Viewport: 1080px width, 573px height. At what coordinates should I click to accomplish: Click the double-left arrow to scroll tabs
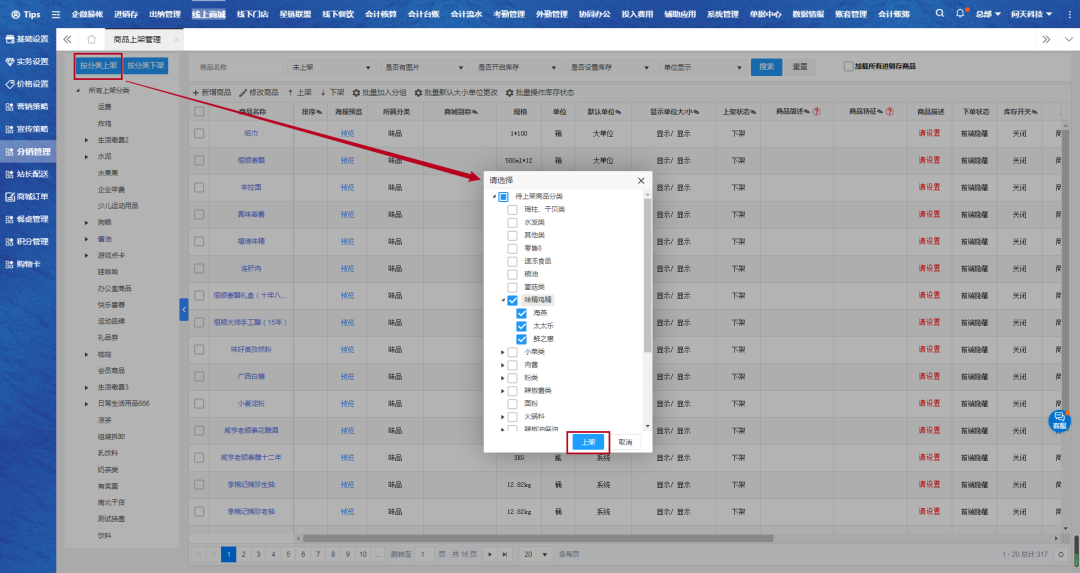coord(67,39)
